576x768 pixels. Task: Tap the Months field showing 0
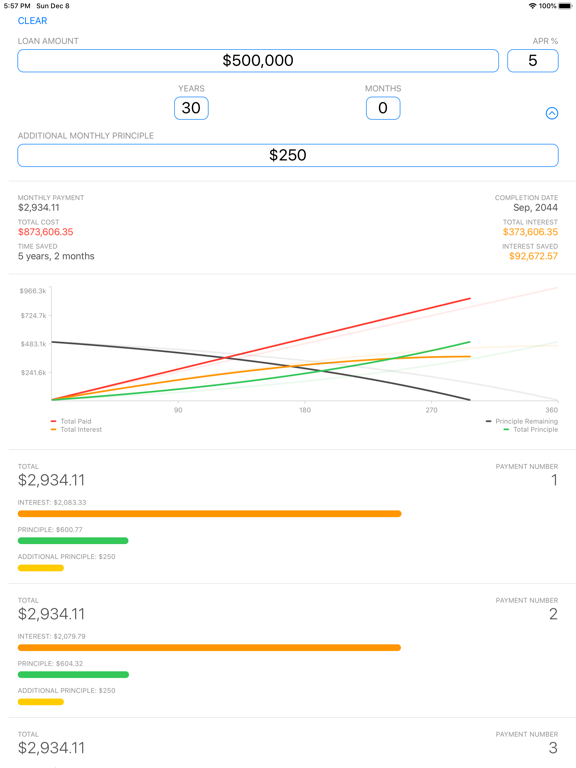[383, 108]
